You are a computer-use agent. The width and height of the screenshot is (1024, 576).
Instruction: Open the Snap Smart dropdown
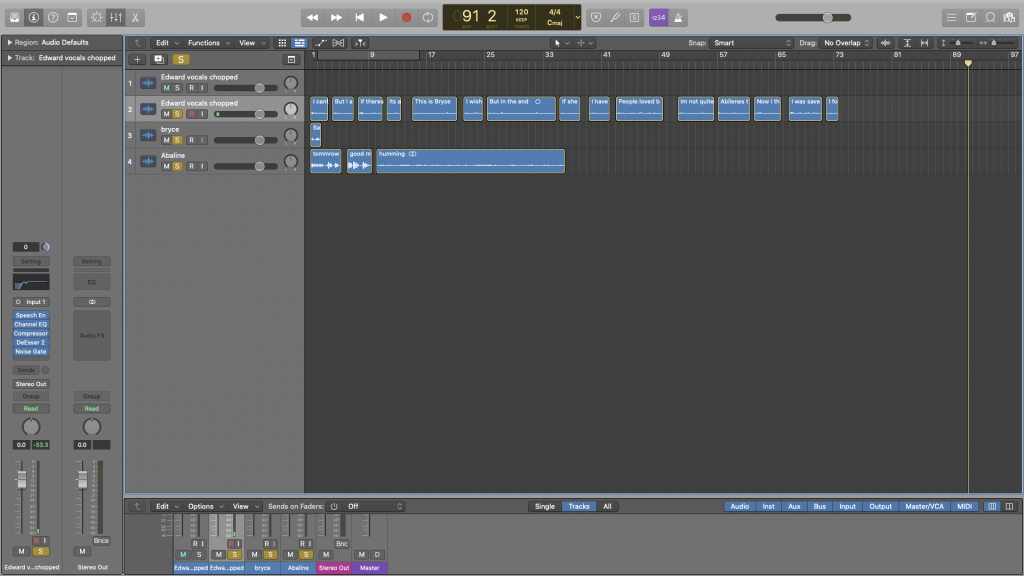752,43
